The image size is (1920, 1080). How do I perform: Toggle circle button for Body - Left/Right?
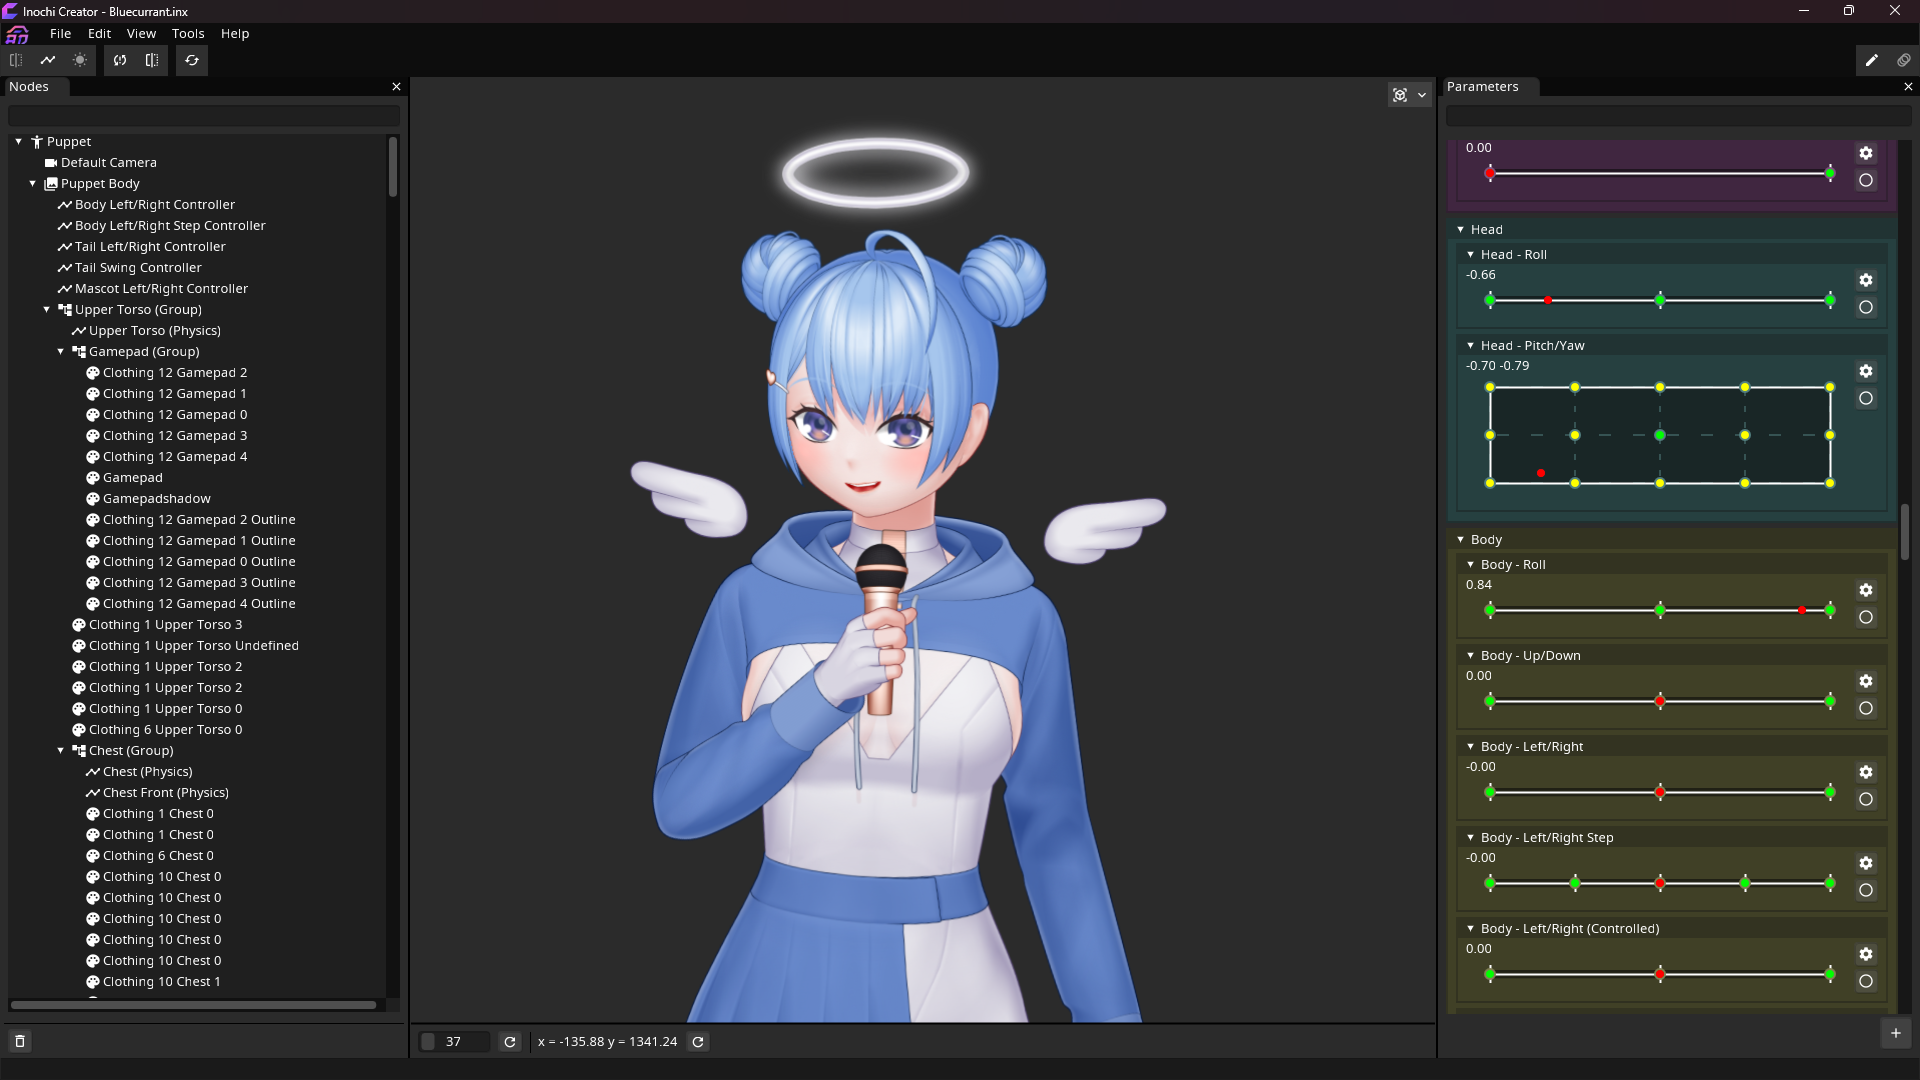coord(1866,799)
